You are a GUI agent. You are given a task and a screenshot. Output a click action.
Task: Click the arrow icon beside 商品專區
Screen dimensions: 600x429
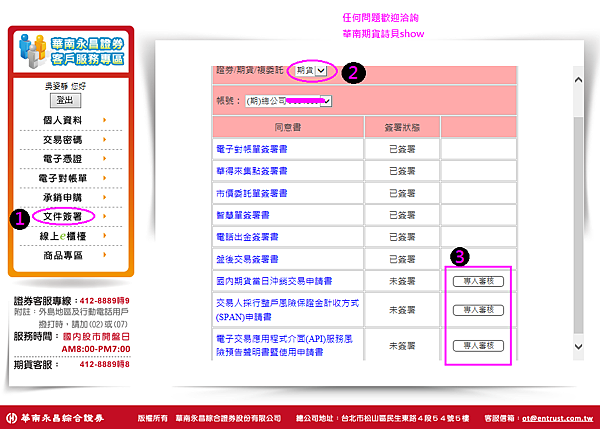pyautogui.click(x=104, y=255)
